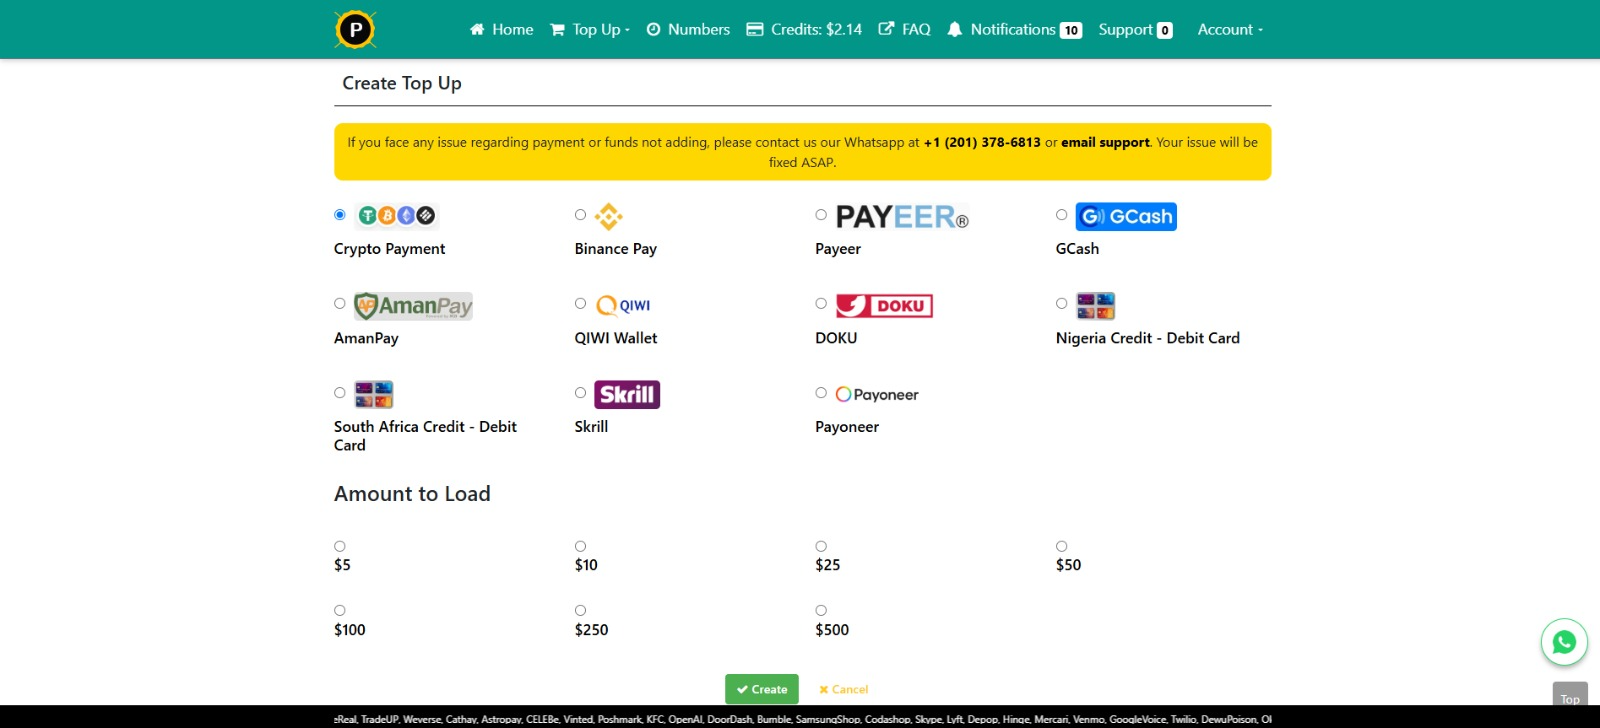
Task: View Credits: $2.14 balance
Action: pos(804,29)
